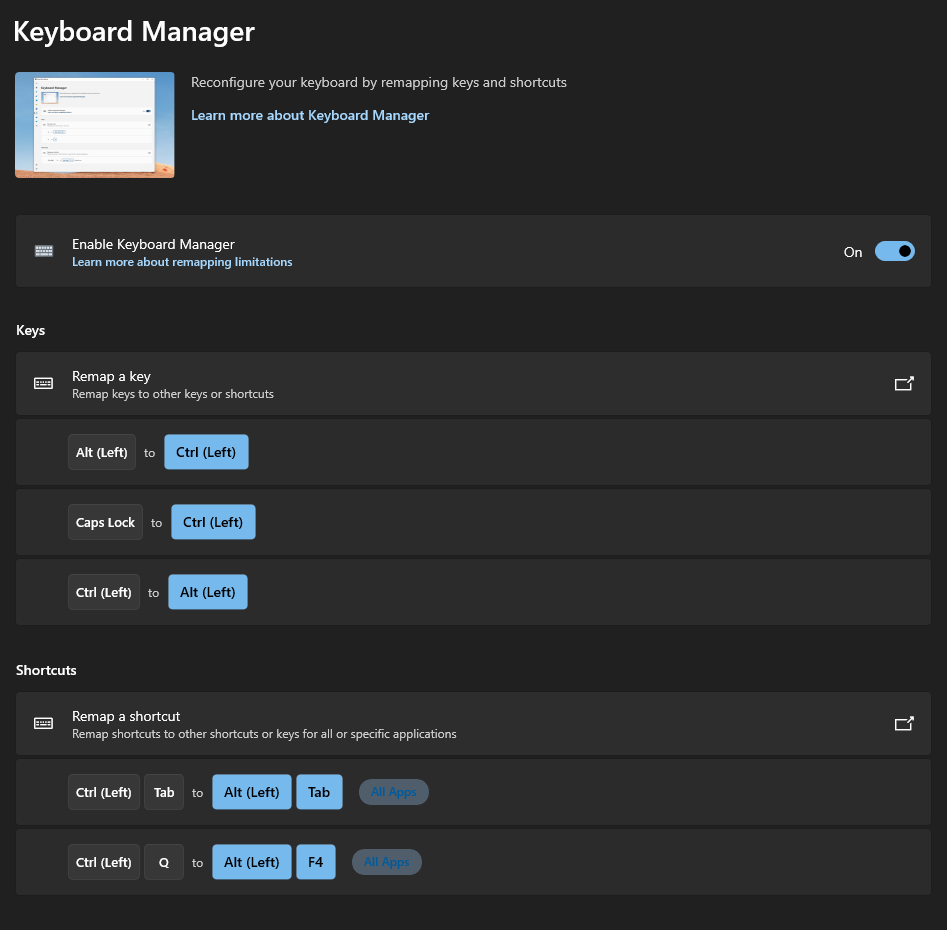Open the Remap a key editor icon
Image resolution: width=947 pixels, height=930 pixels.
click(903, 383)
